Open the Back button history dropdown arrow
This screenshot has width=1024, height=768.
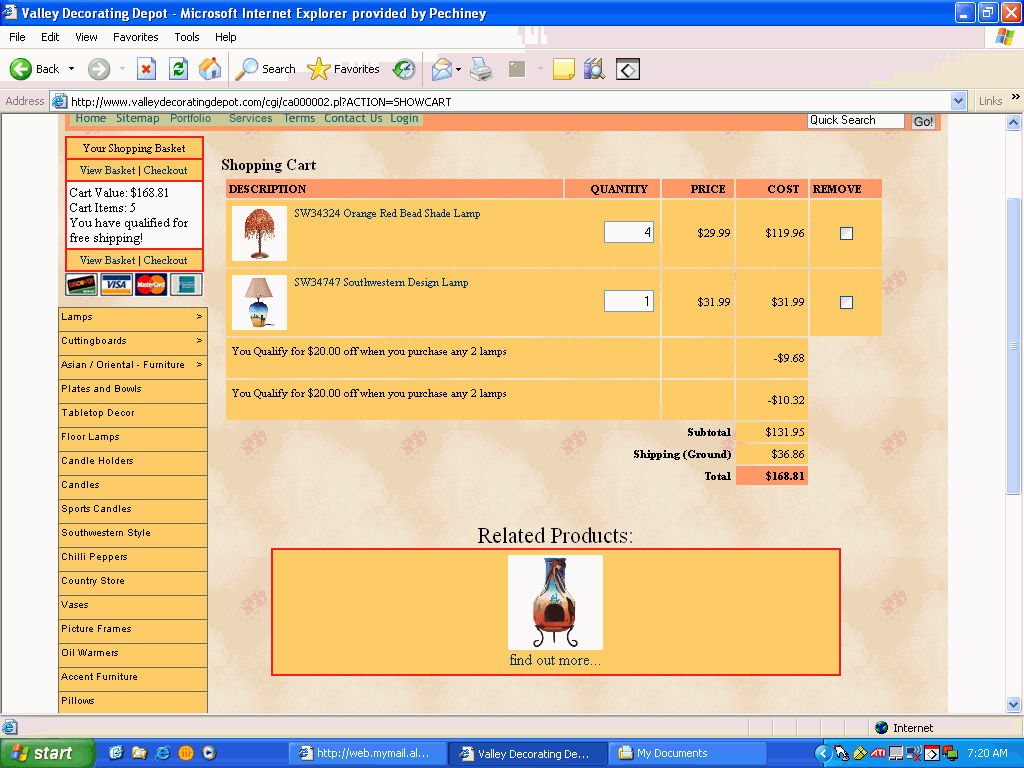tap(71, 69)
